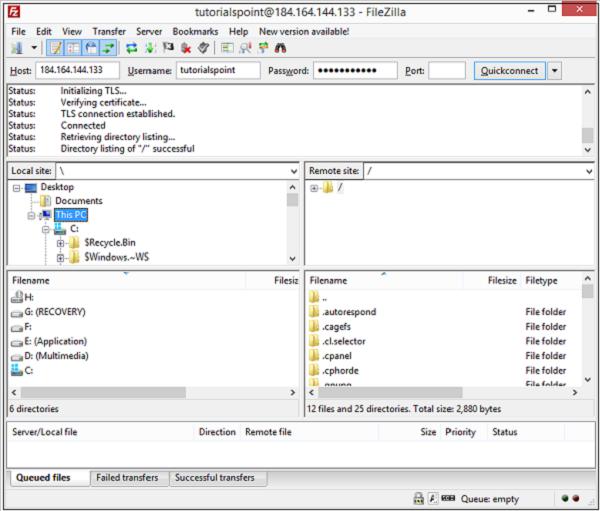Click the lock encryption status icon
Screen dimensions: 600x511
[419, 498]
